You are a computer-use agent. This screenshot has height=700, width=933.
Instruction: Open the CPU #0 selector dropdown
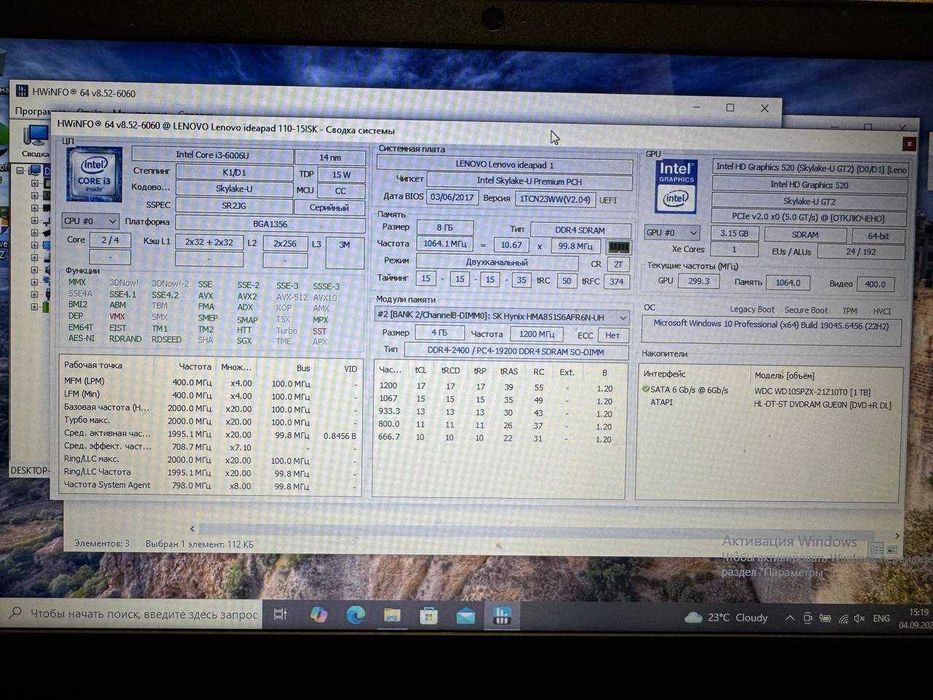tap(90, 221)
